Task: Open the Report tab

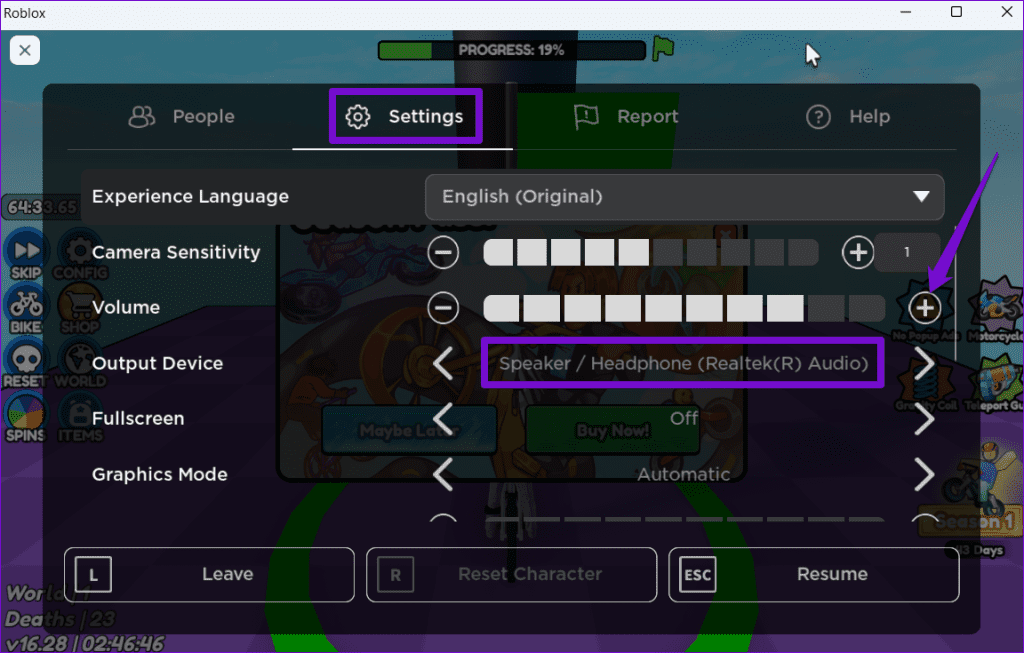Action: click(625, 116)
